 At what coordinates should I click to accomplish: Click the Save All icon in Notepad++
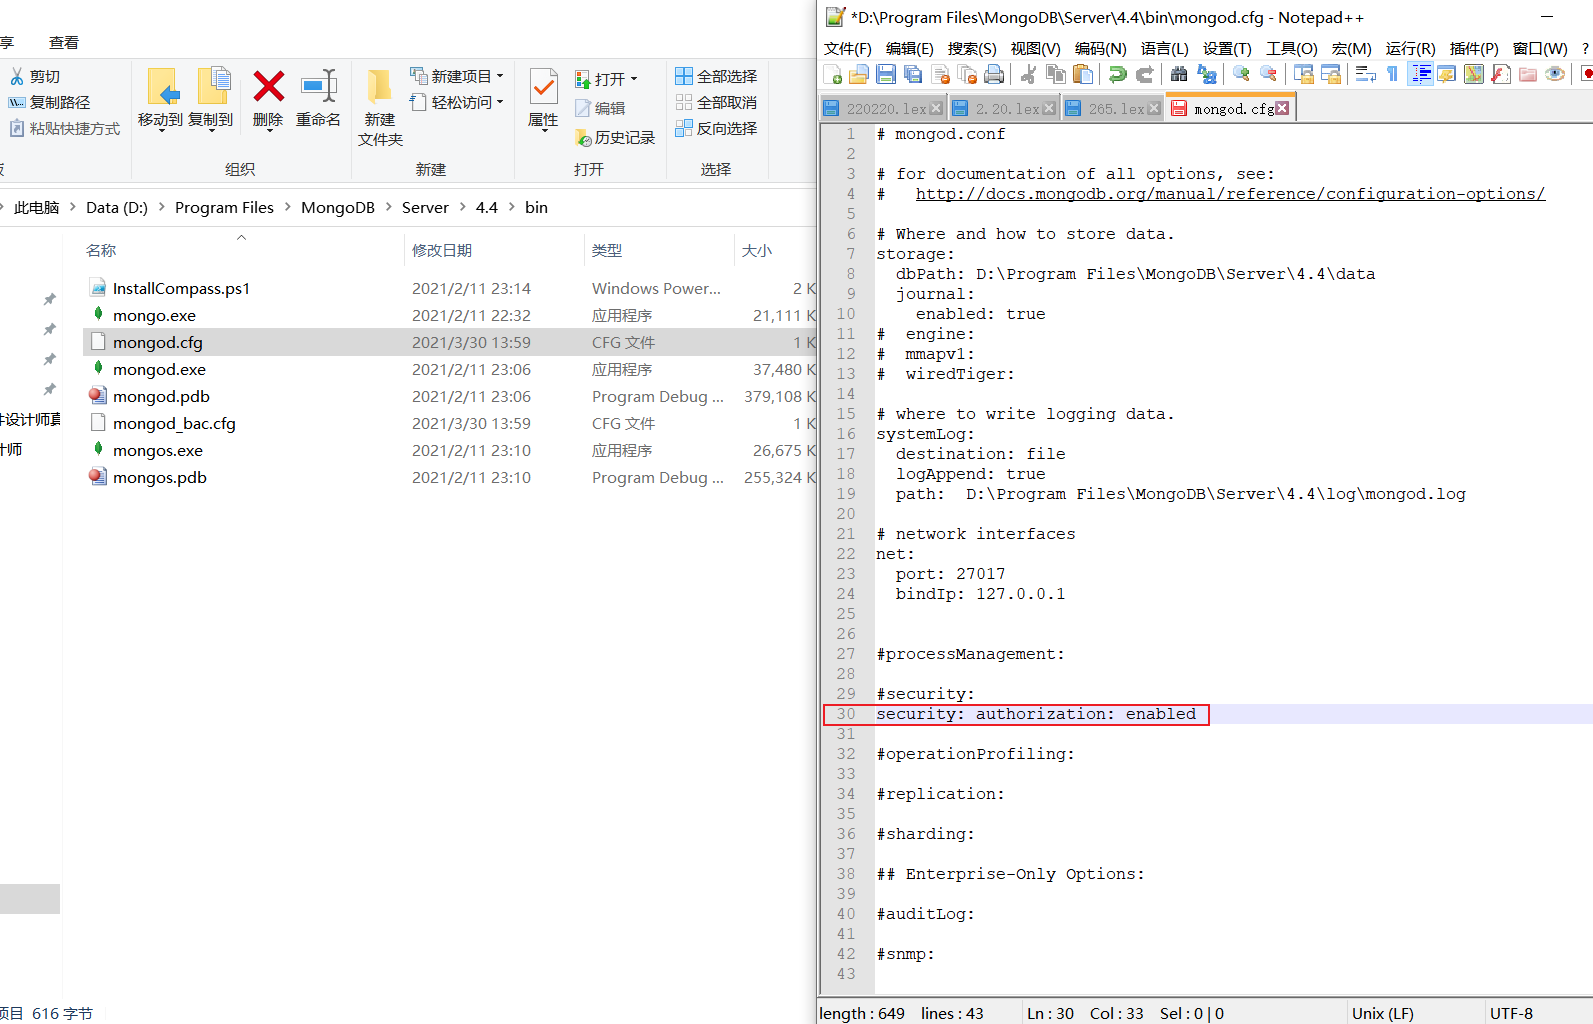tap(913, 74)
